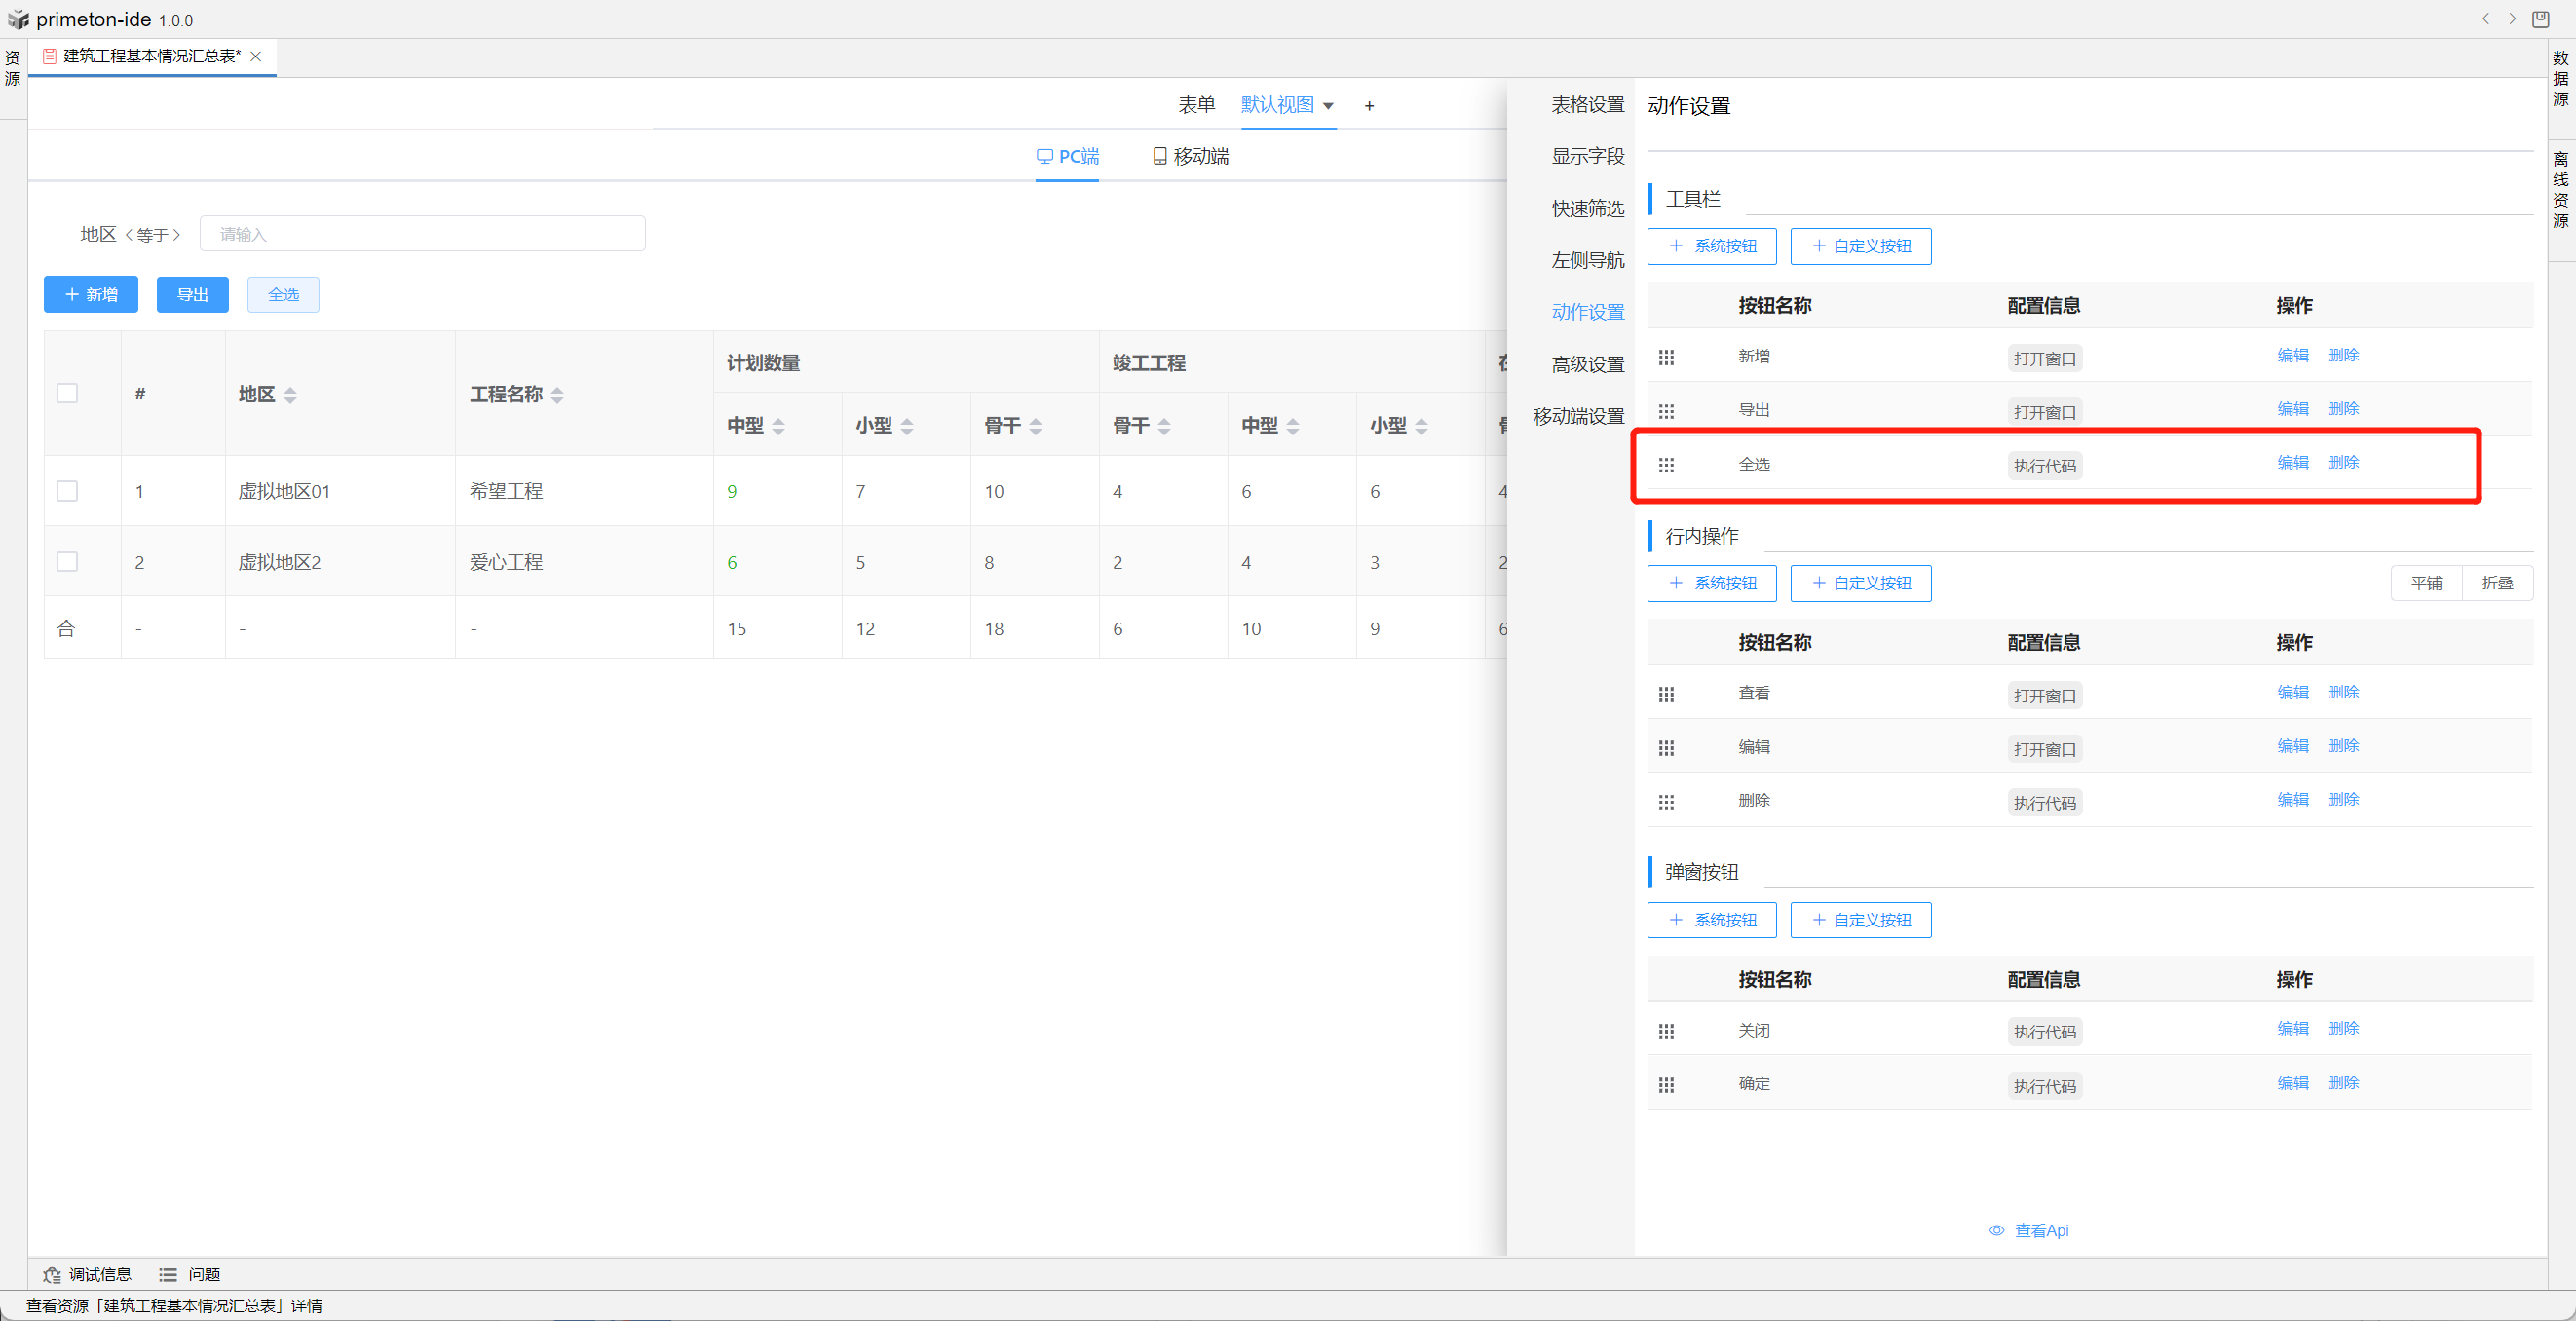
Task: Click the plus icon to add a view
Action: (1369, 106)
